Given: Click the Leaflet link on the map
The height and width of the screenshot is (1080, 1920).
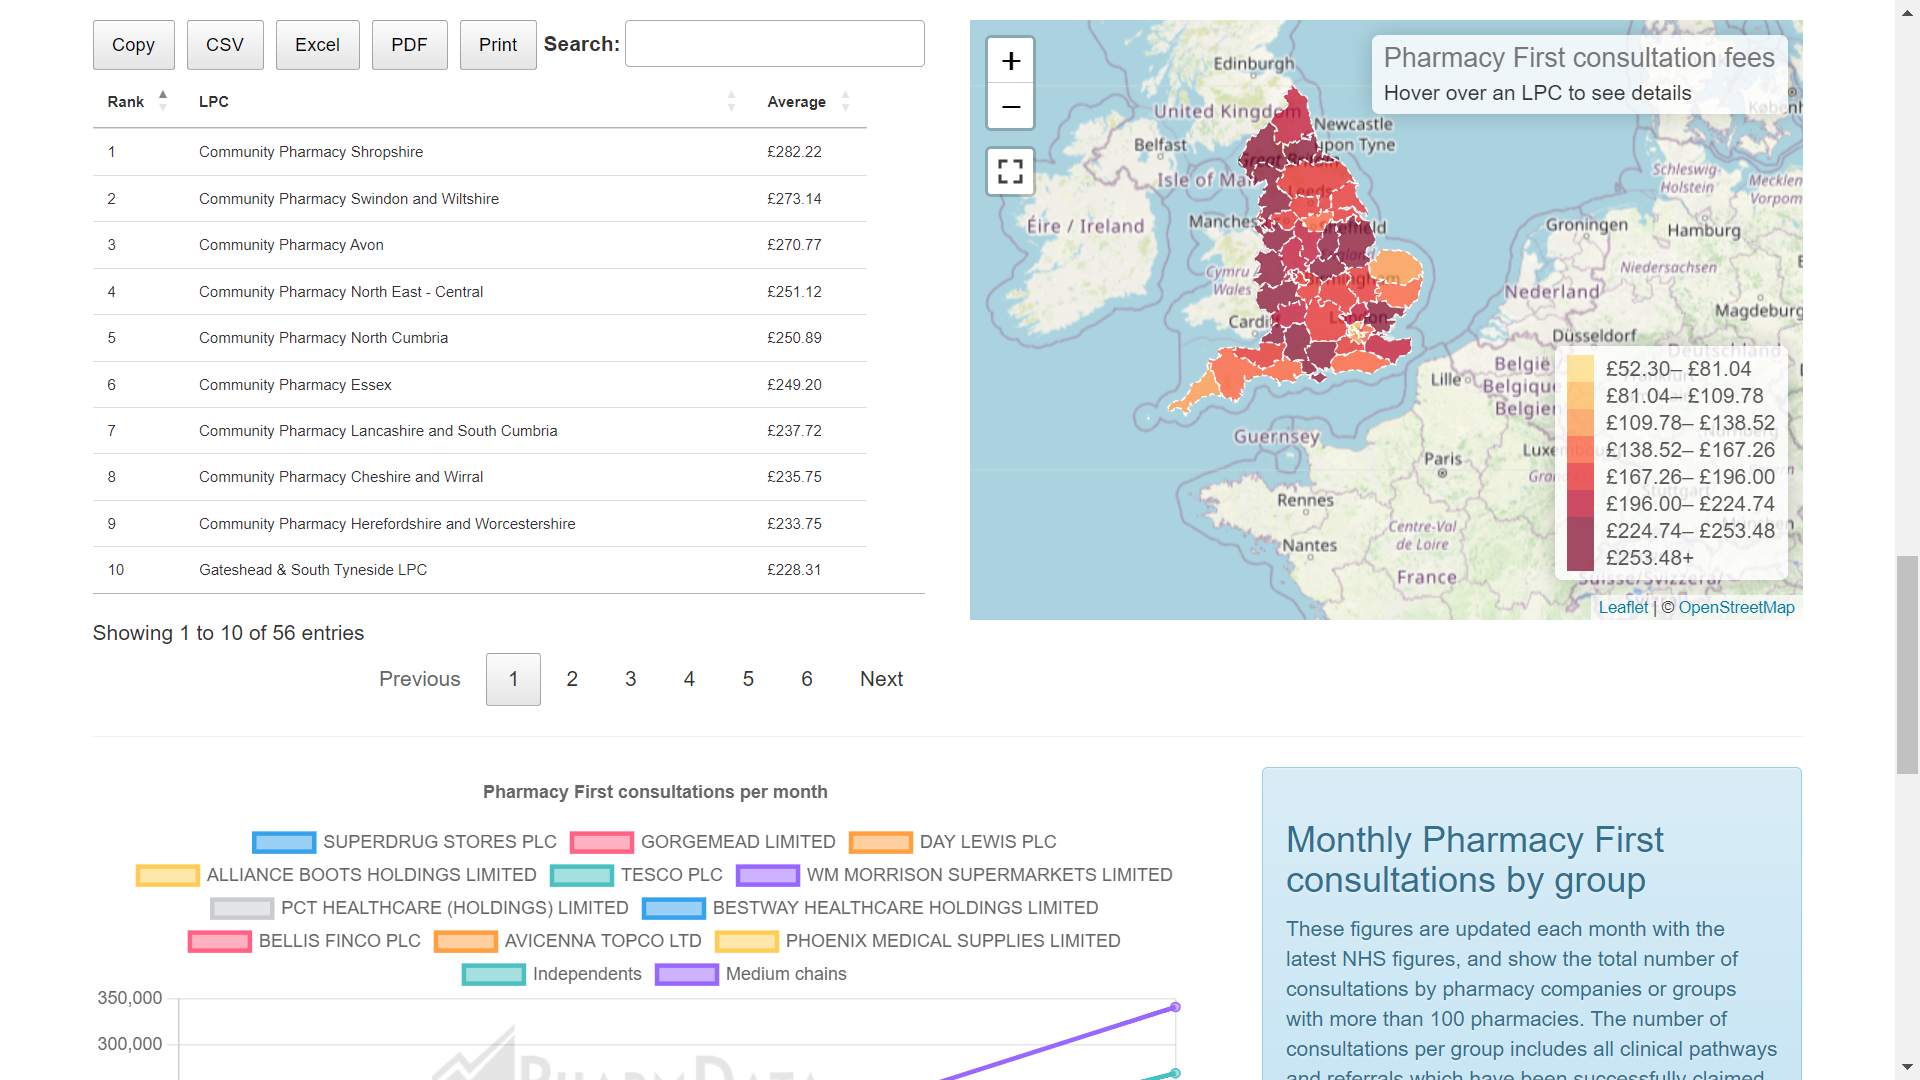Looking at the screenshot, I should pos(1622,607).
